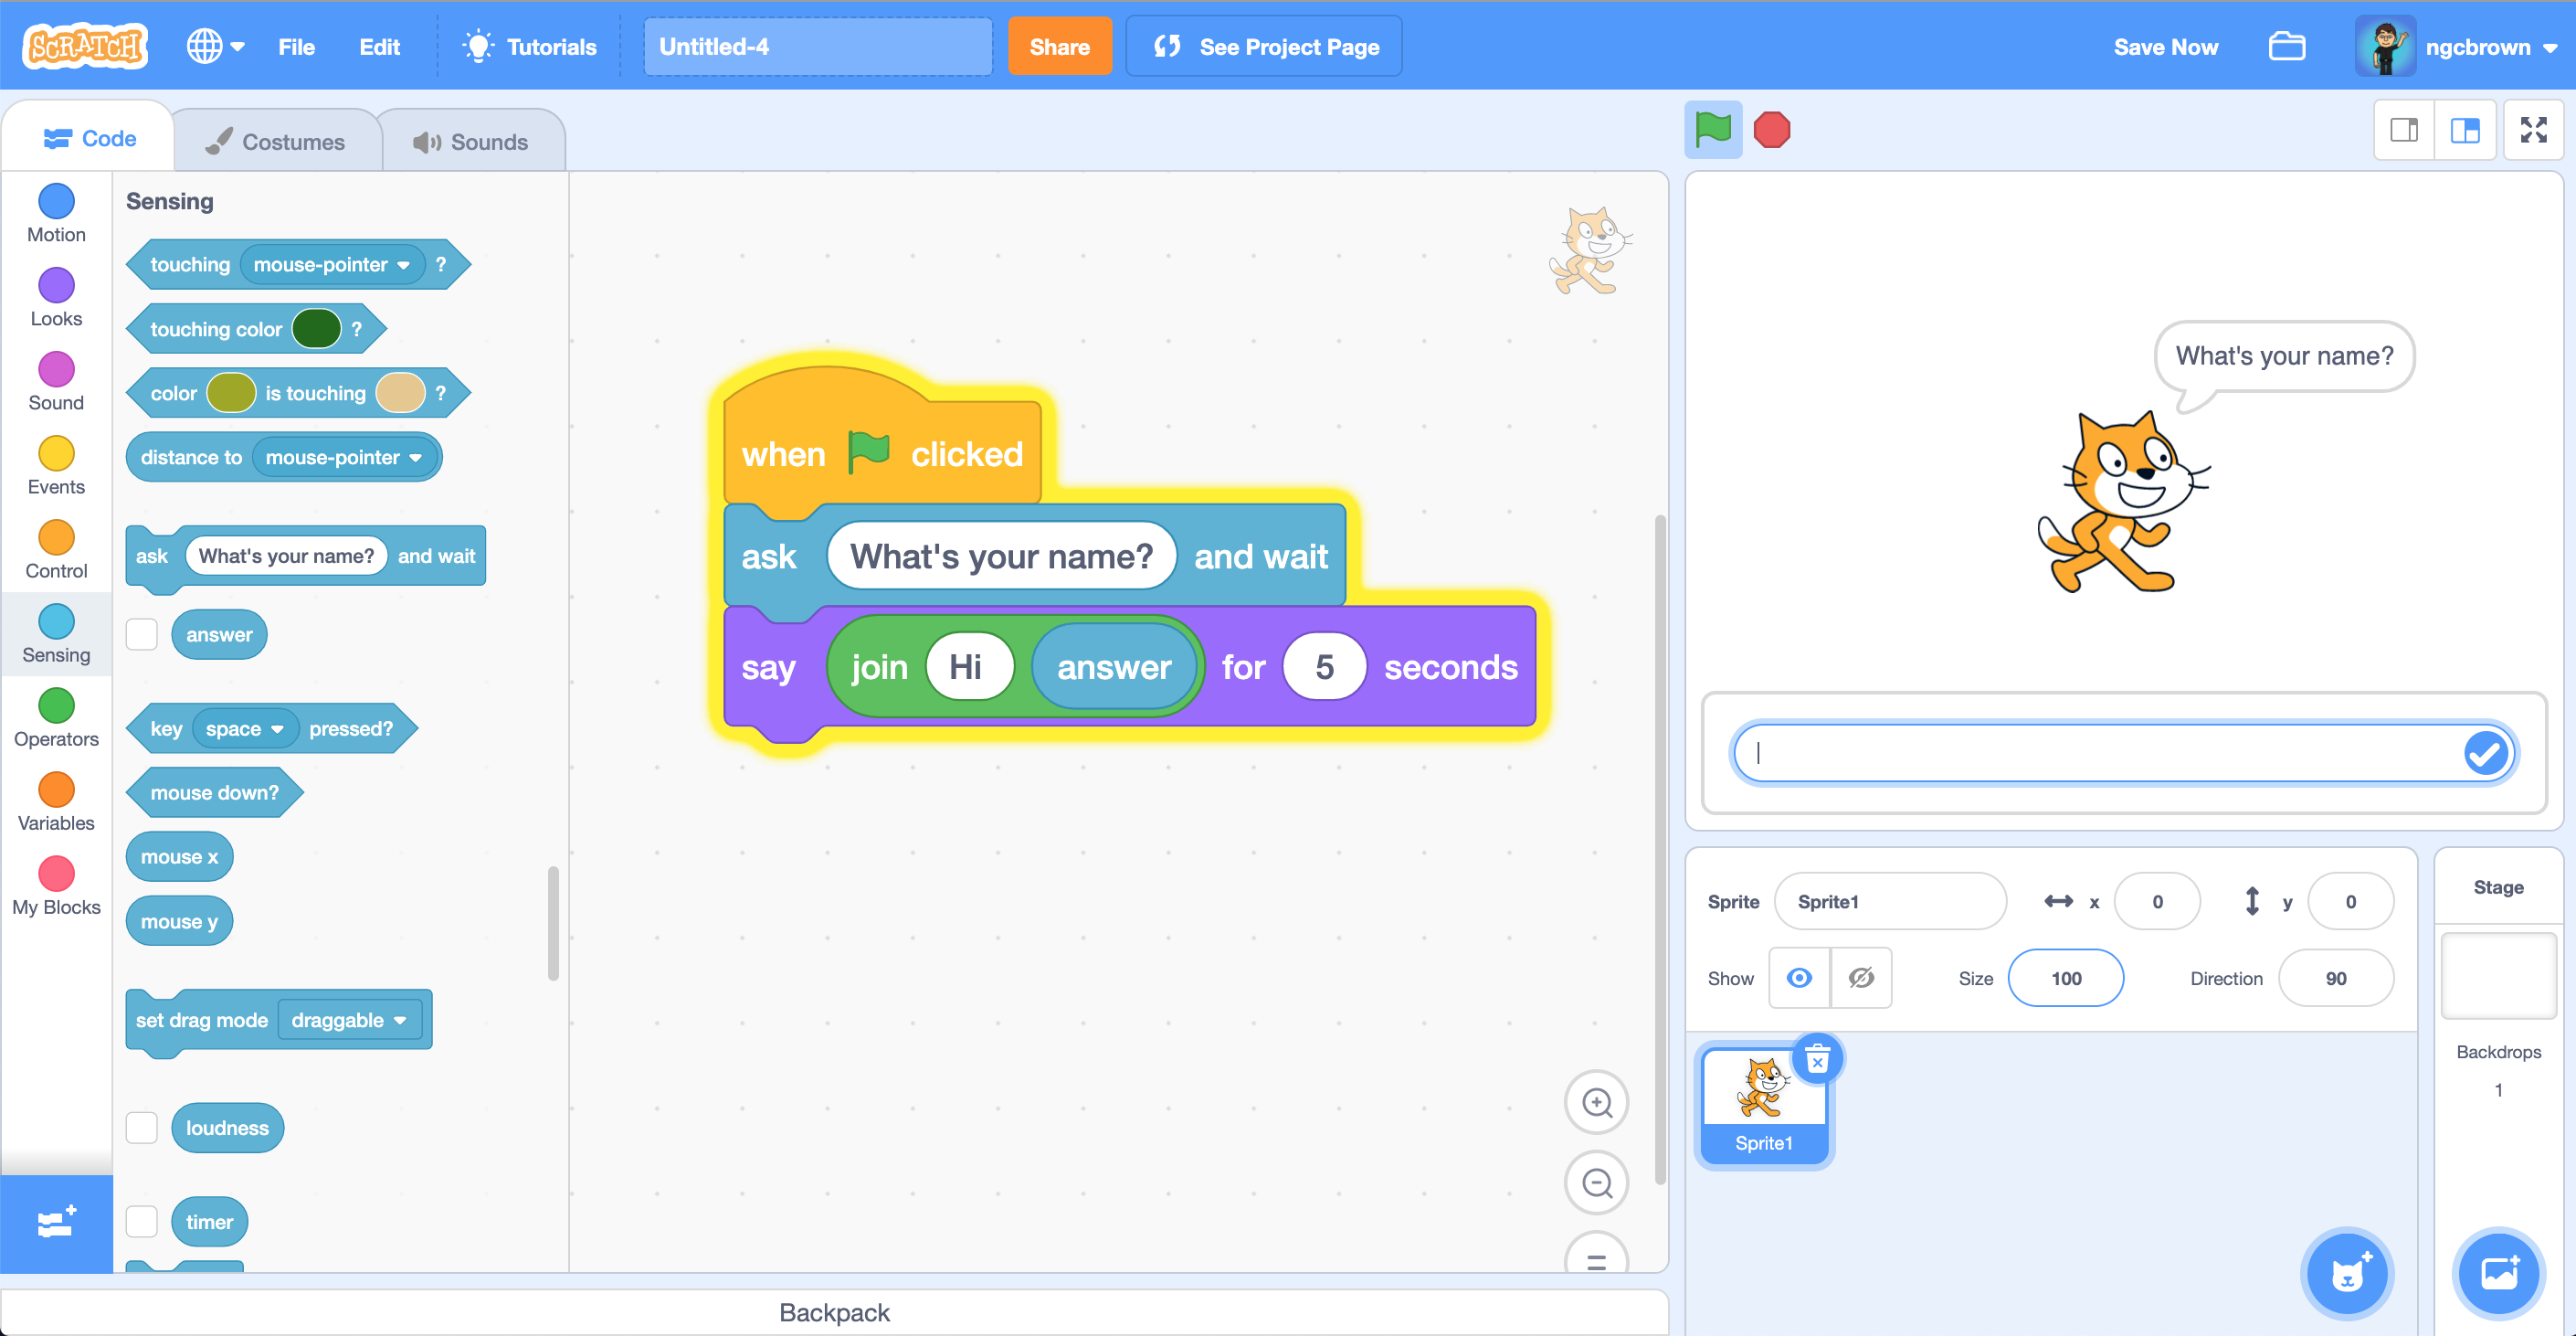Click the Scratch logo

(x=85, y=46)
